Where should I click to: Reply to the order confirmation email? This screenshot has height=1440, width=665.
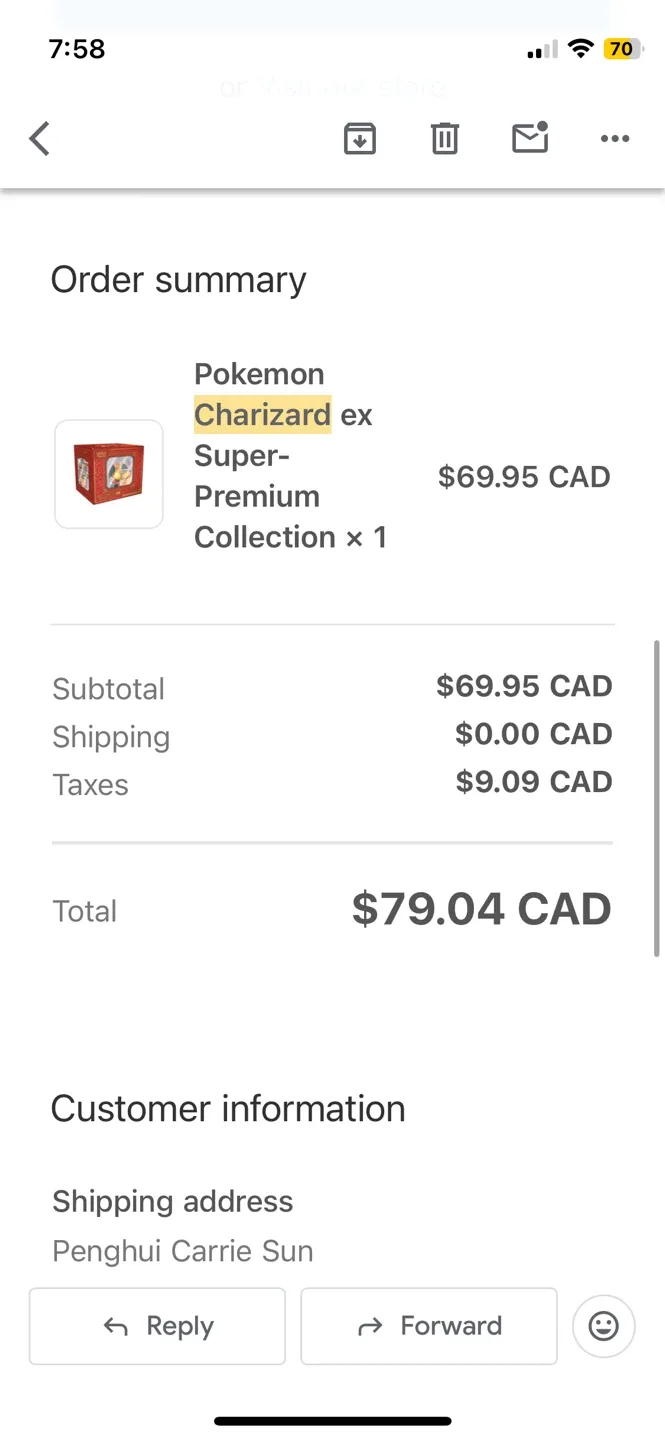coord(157,1326)
